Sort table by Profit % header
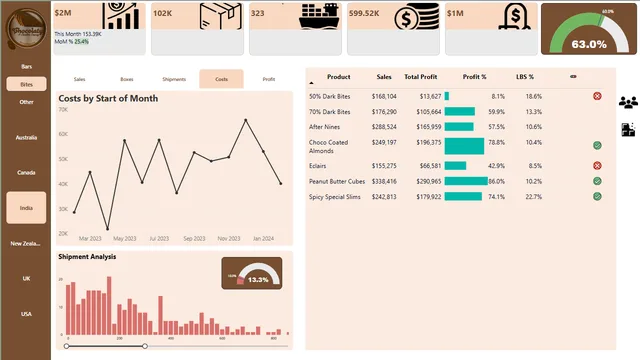 pos(475,77)
